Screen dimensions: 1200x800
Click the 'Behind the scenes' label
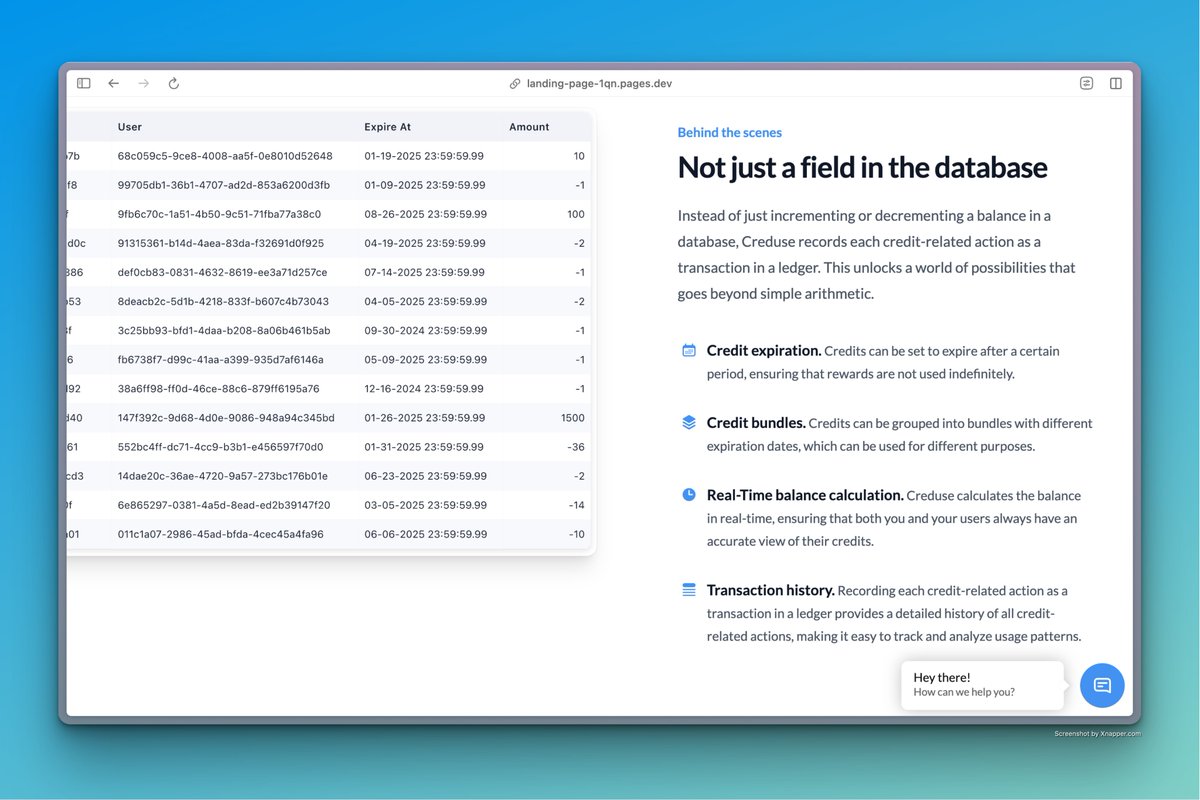(x=730, y=132)
